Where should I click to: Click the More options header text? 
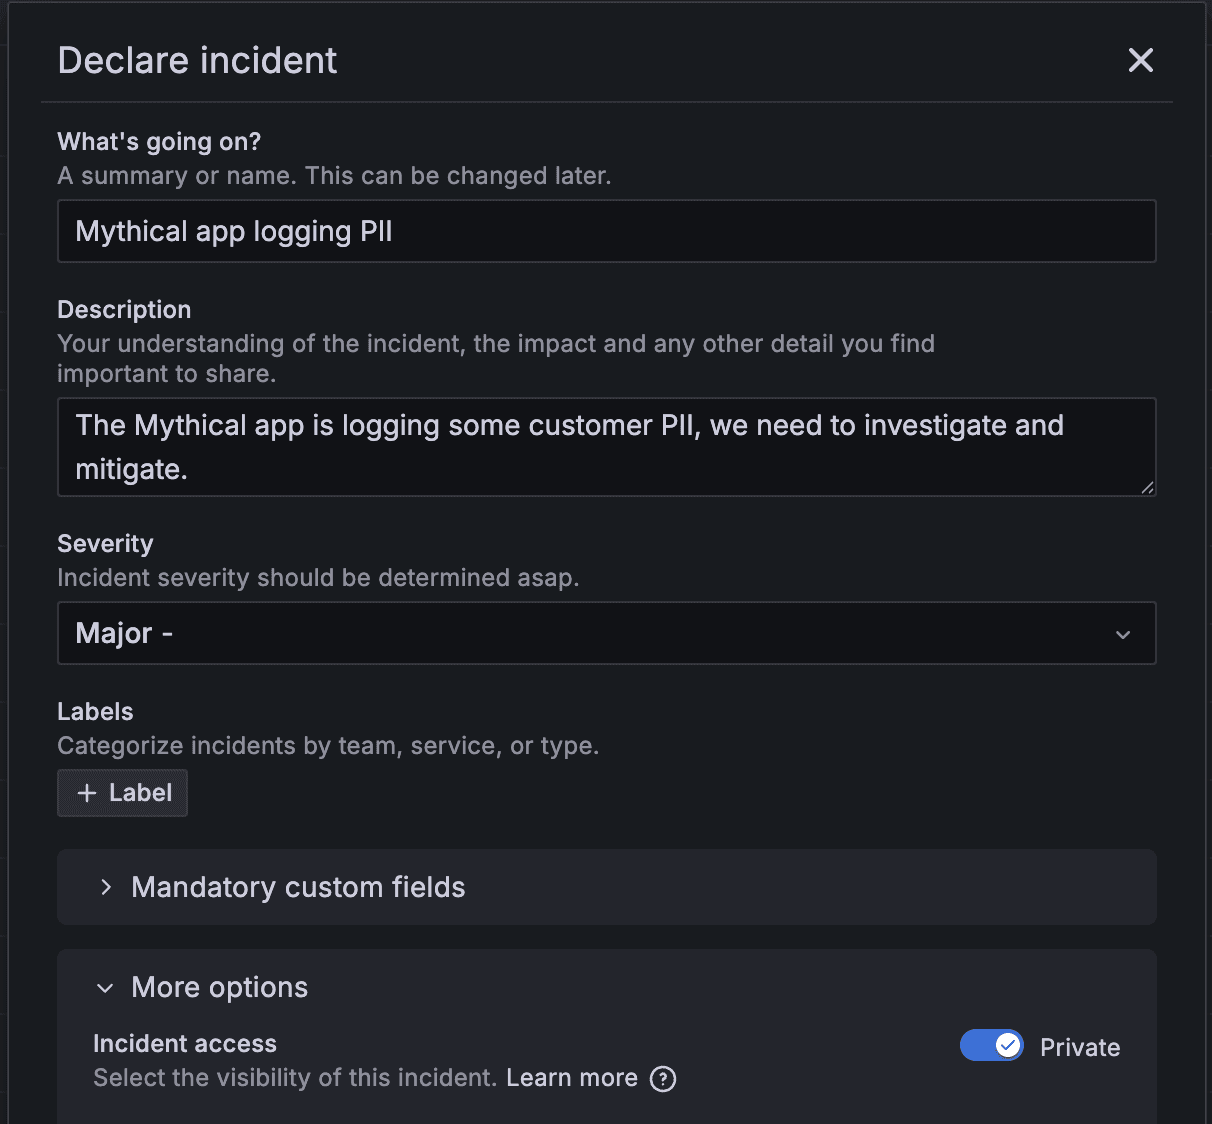coord(219,988)
